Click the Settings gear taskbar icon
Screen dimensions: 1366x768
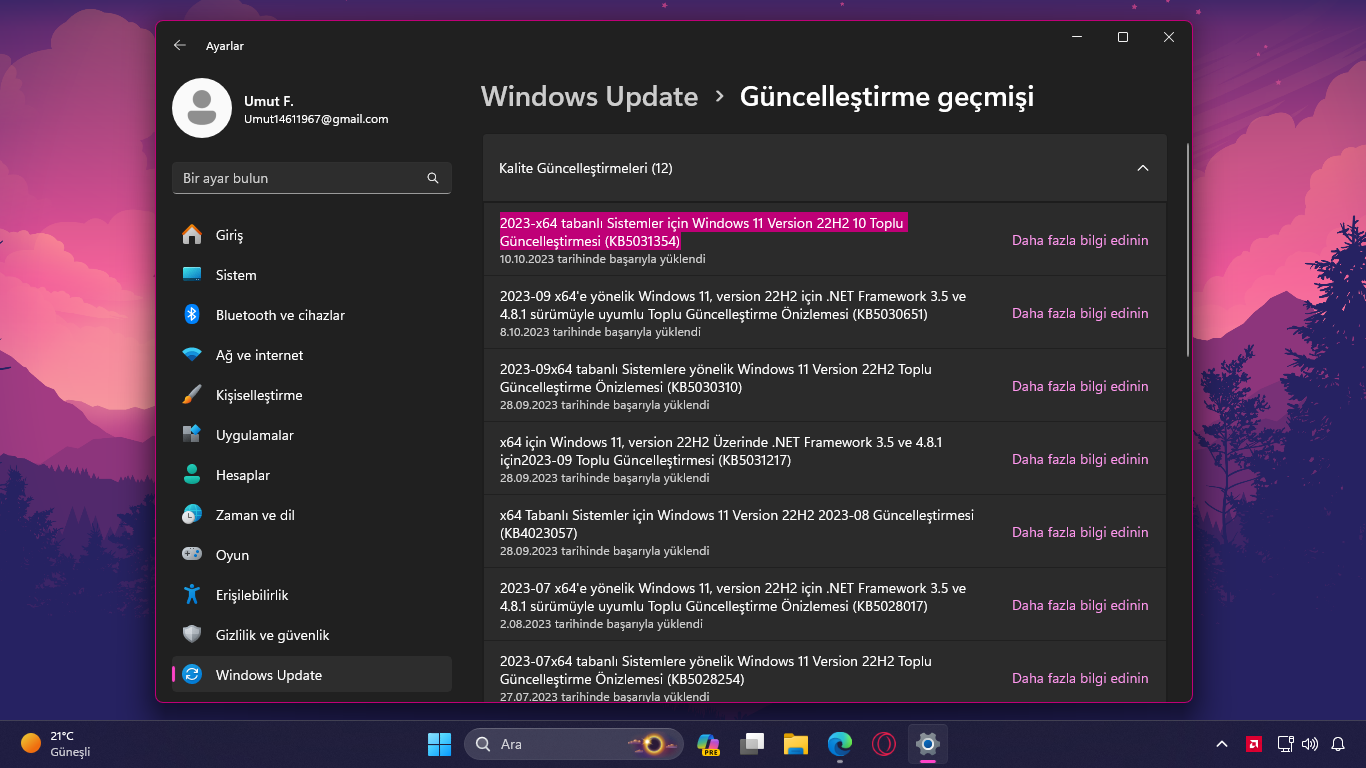point(928,744)
